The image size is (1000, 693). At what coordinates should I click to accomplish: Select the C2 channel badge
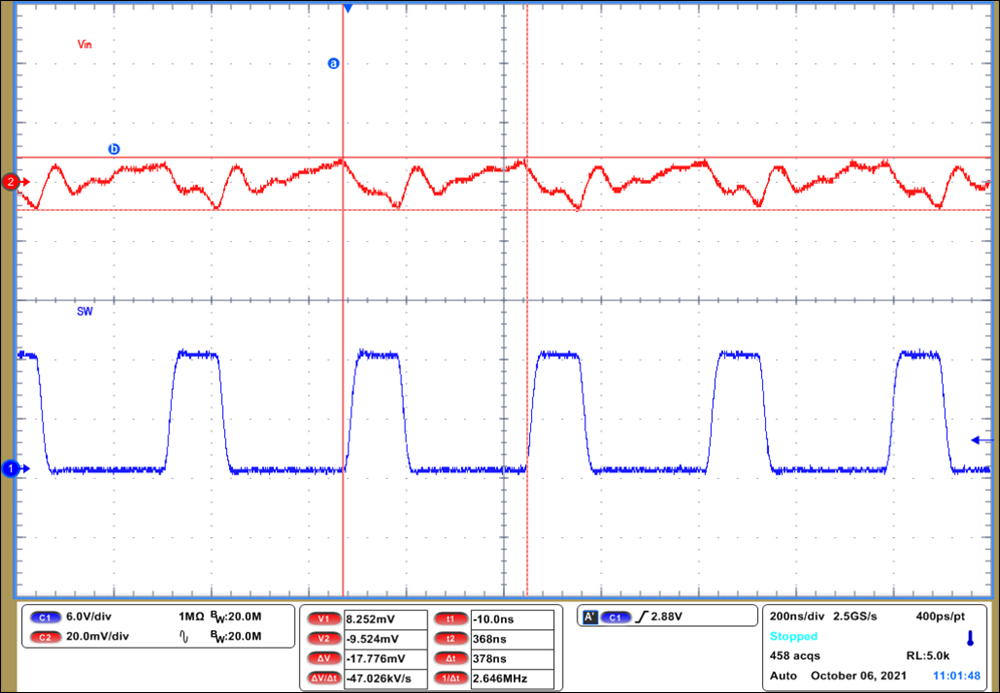click(x=44, y=635)
